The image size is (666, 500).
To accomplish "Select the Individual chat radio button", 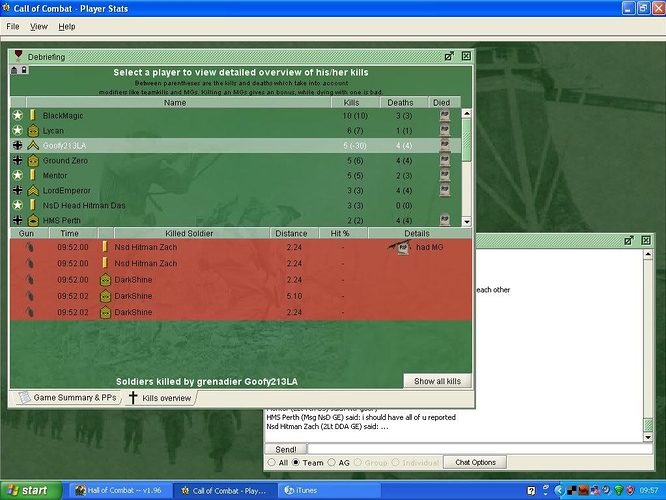I will 395,462.
